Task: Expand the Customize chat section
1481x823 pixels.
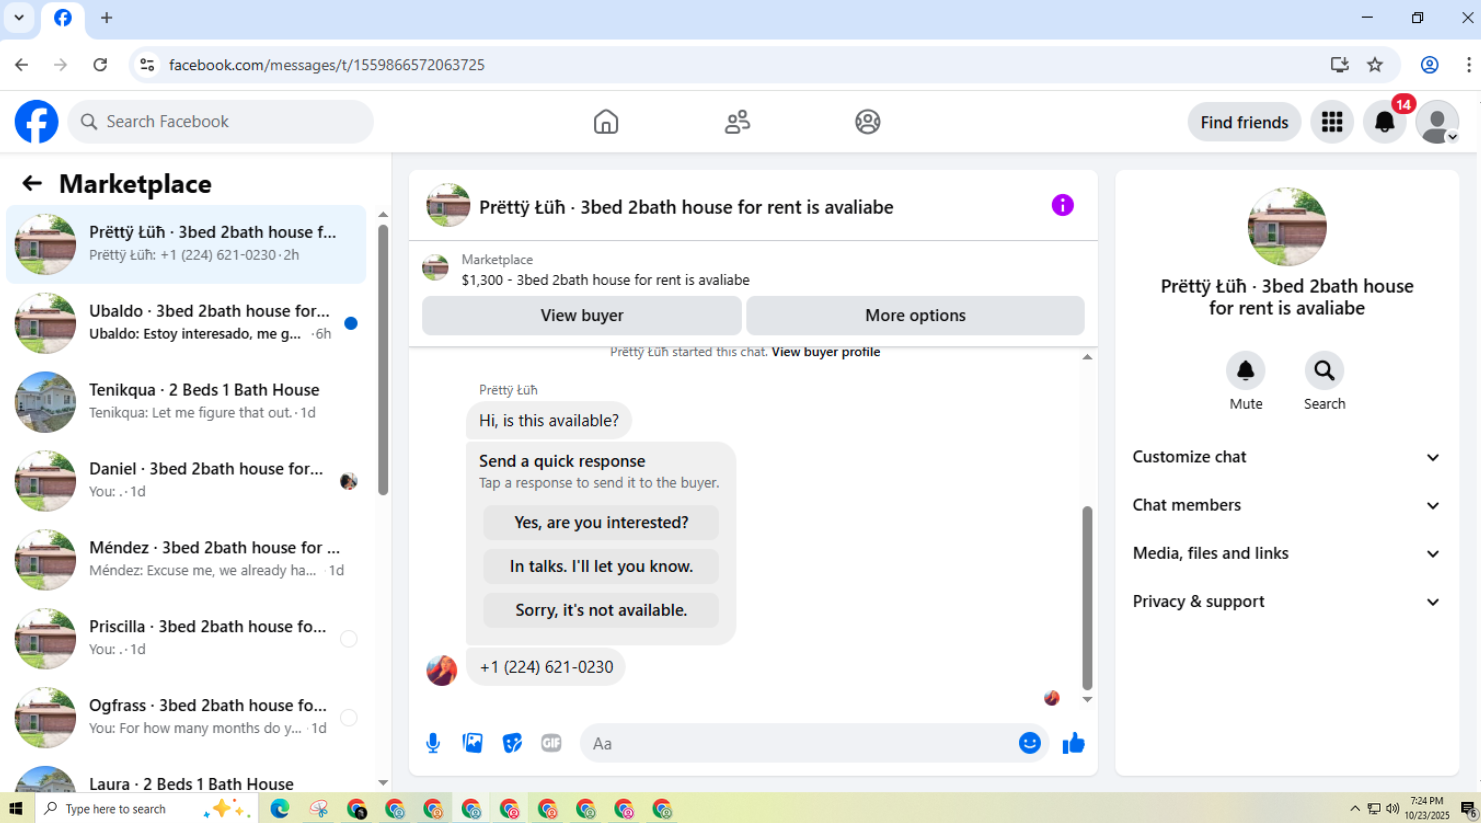Action: coord(1287,457)
